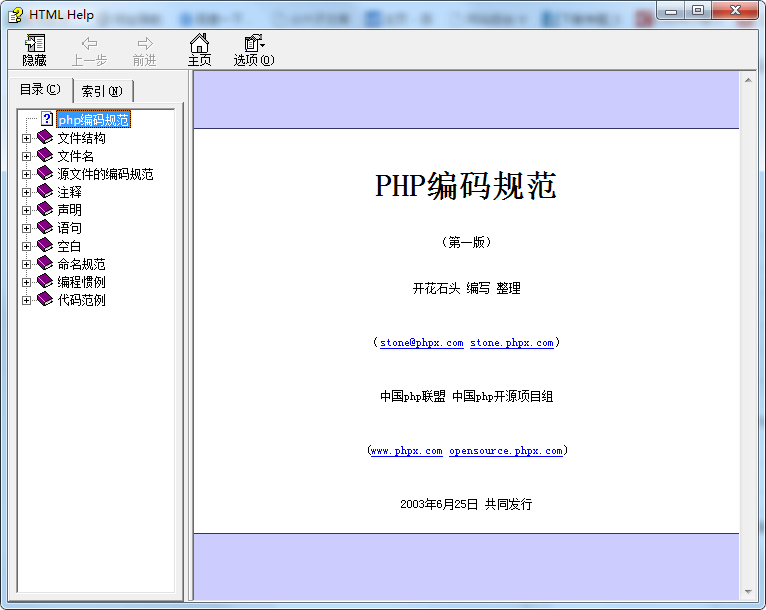Image resolution: width=766 pixels, height=610 pixels.
Task: Click the question-mark page icon for php编码规范
Action: tap(46, 120)
